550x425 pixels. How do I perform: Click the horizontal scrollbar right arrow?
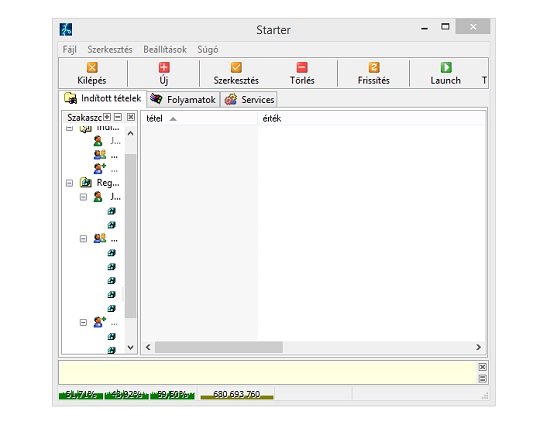pyautogui.click(x=478, y=347)
